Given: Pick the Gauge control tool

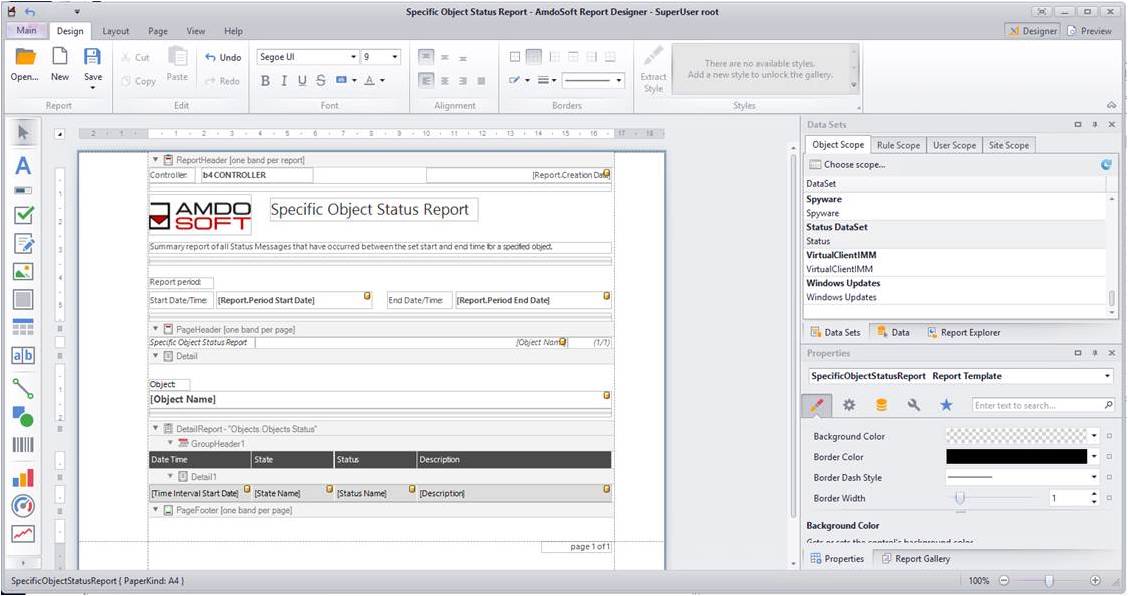Looking at the screenshot, I should [x=23, y=506].
